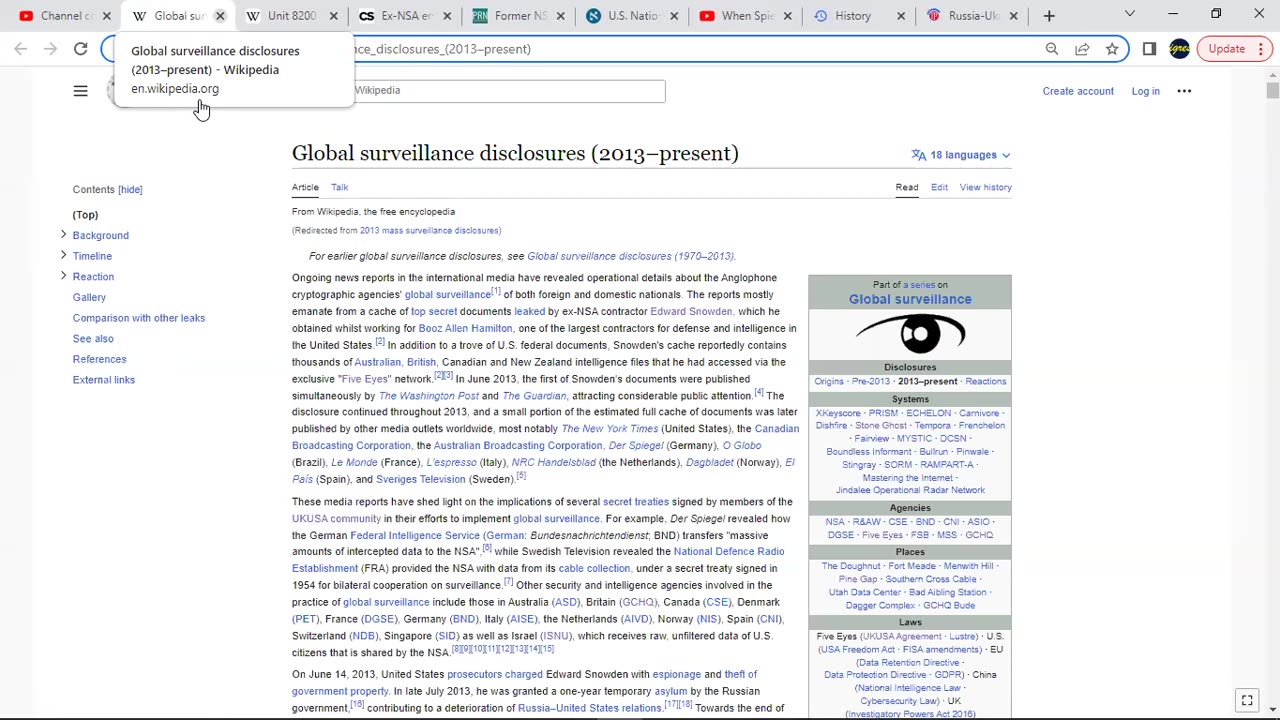Follow the Five Eyes link in the article paragraph
Screen dimensions: 1280x720
pyautogui.click(x=365, y=379)
